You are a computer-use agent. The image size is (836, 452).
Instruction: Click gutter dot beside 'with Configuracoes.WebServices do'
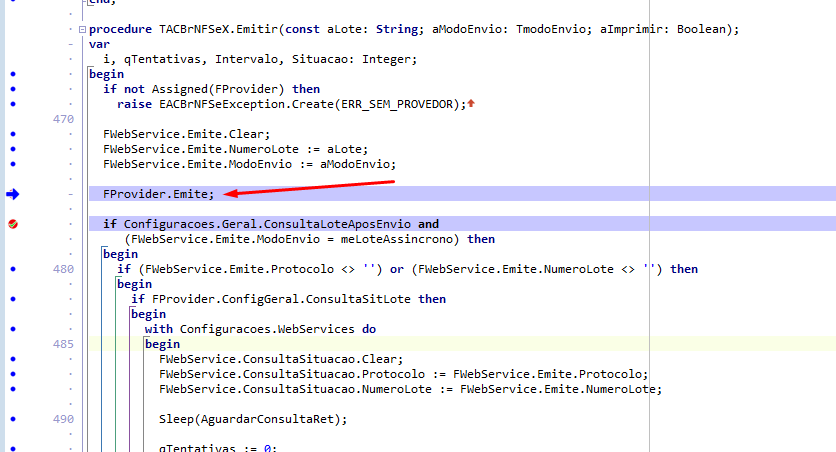pyautogui.click(x=13, y=329)
